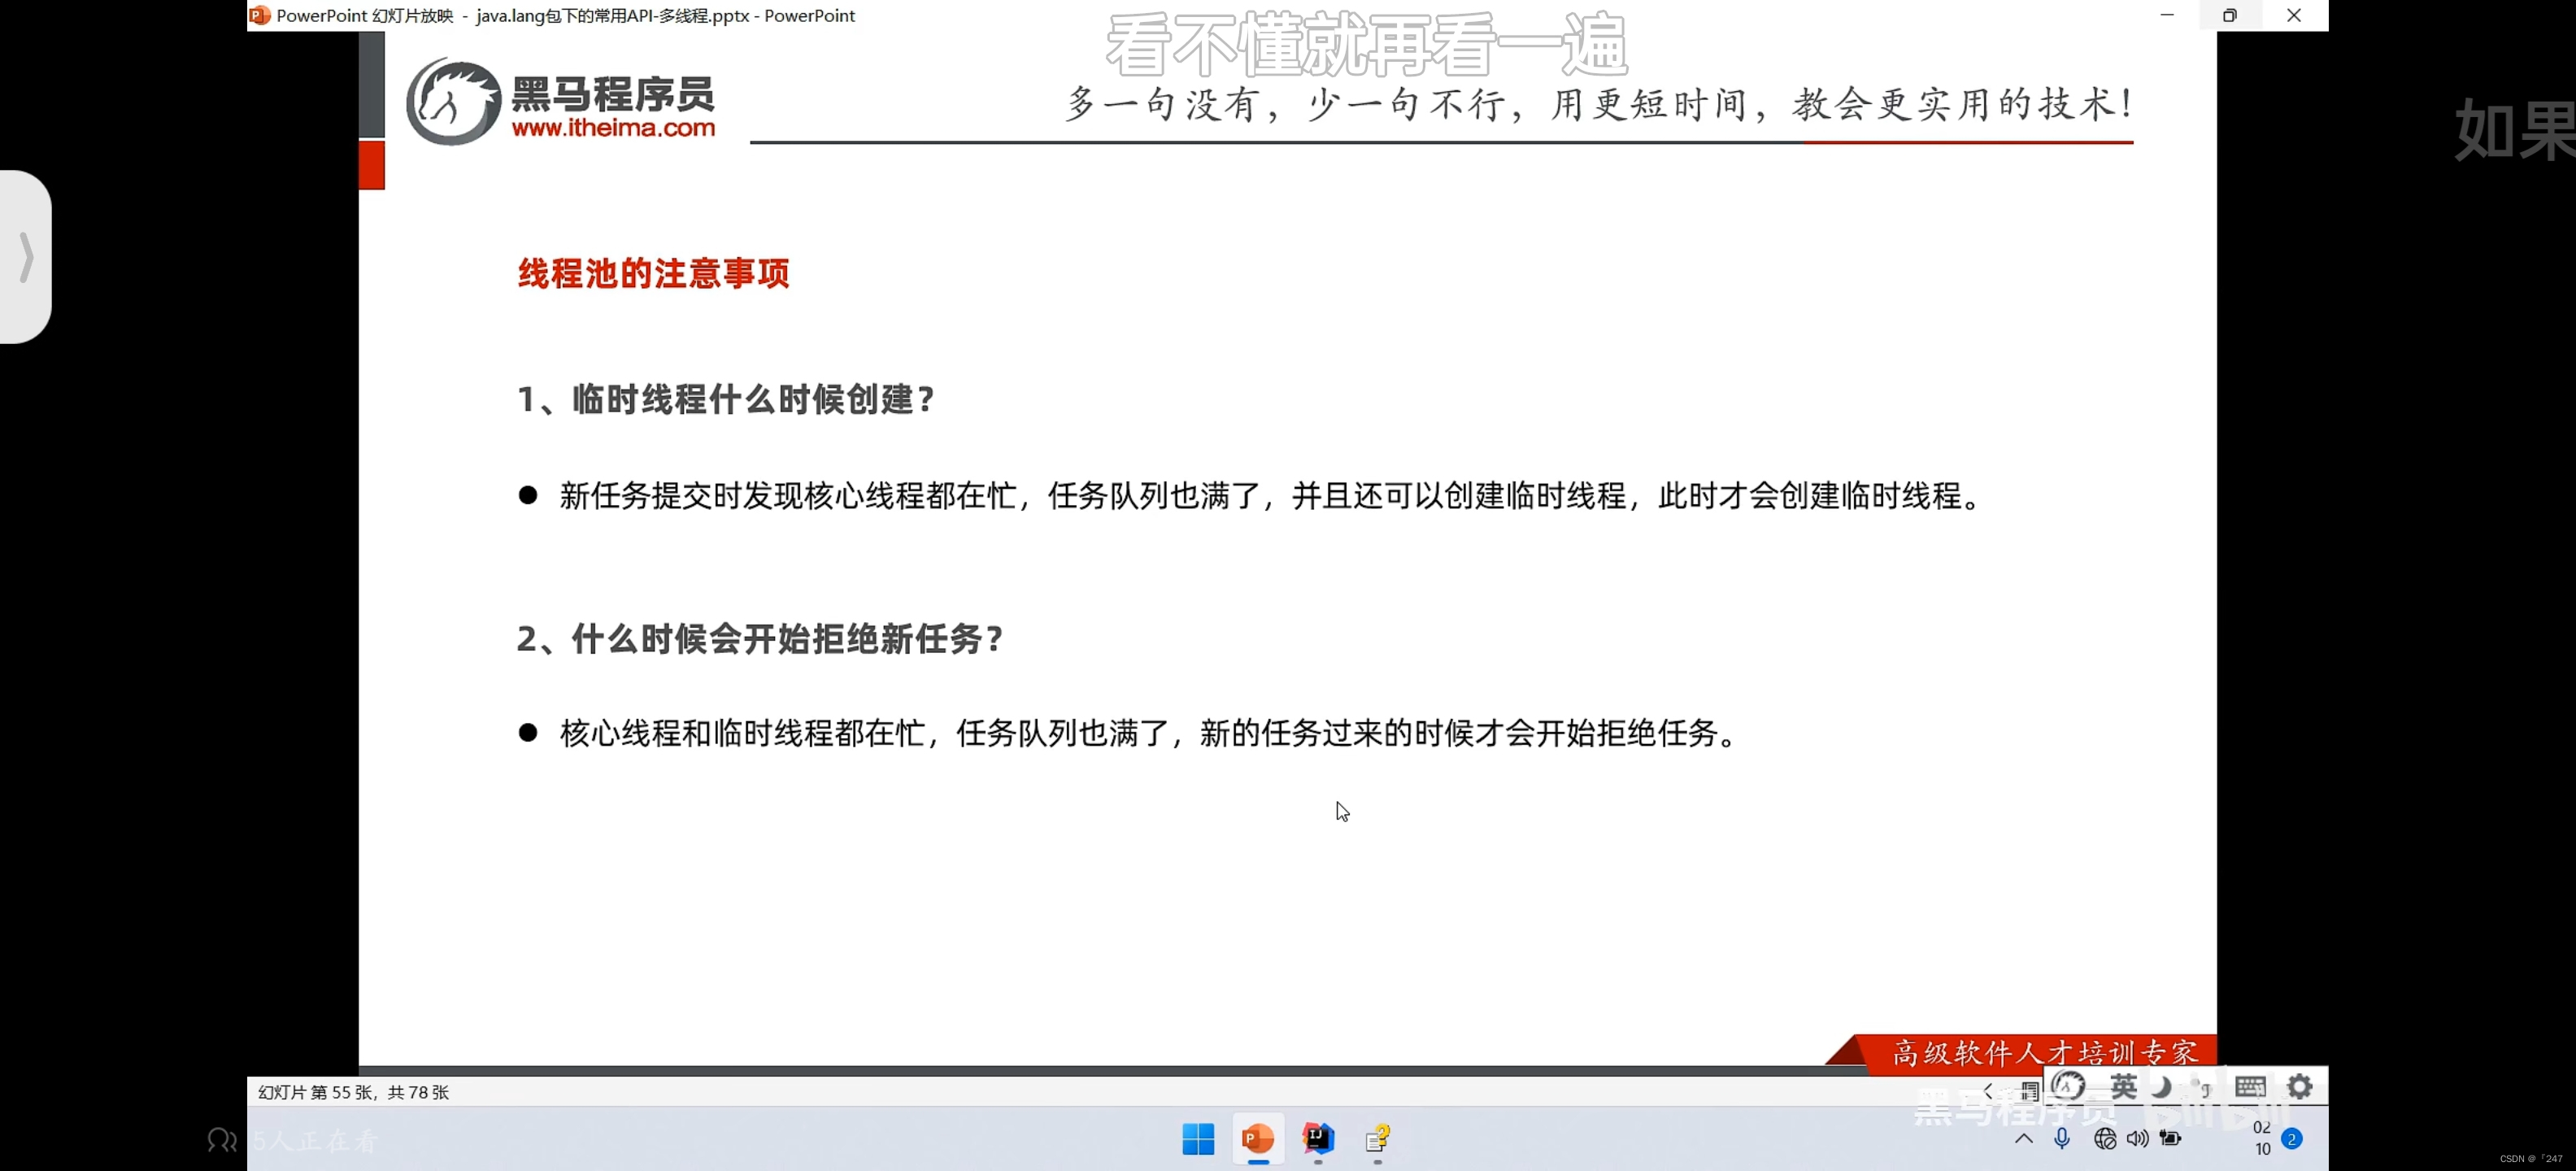Click the IME toolbar horse logo icon
This screenshot has height=1171, width=2576.
click(2069, 1086)
